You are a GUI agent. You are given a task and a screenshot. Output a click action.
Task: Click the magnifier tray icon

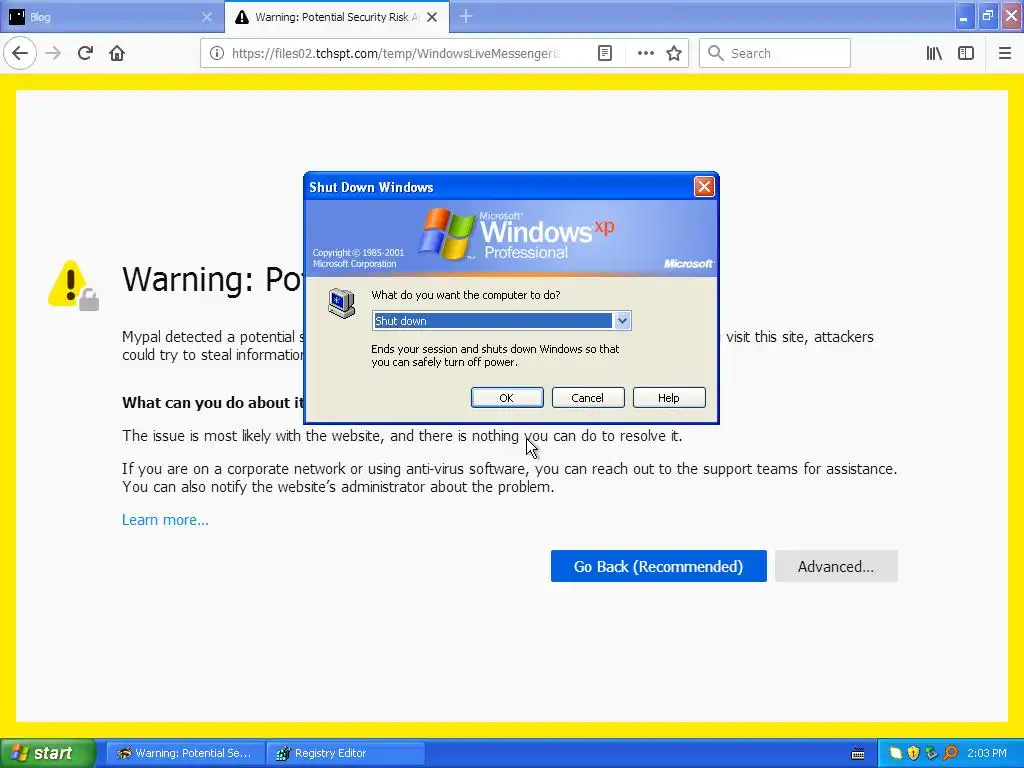click(x=950, y=753)
